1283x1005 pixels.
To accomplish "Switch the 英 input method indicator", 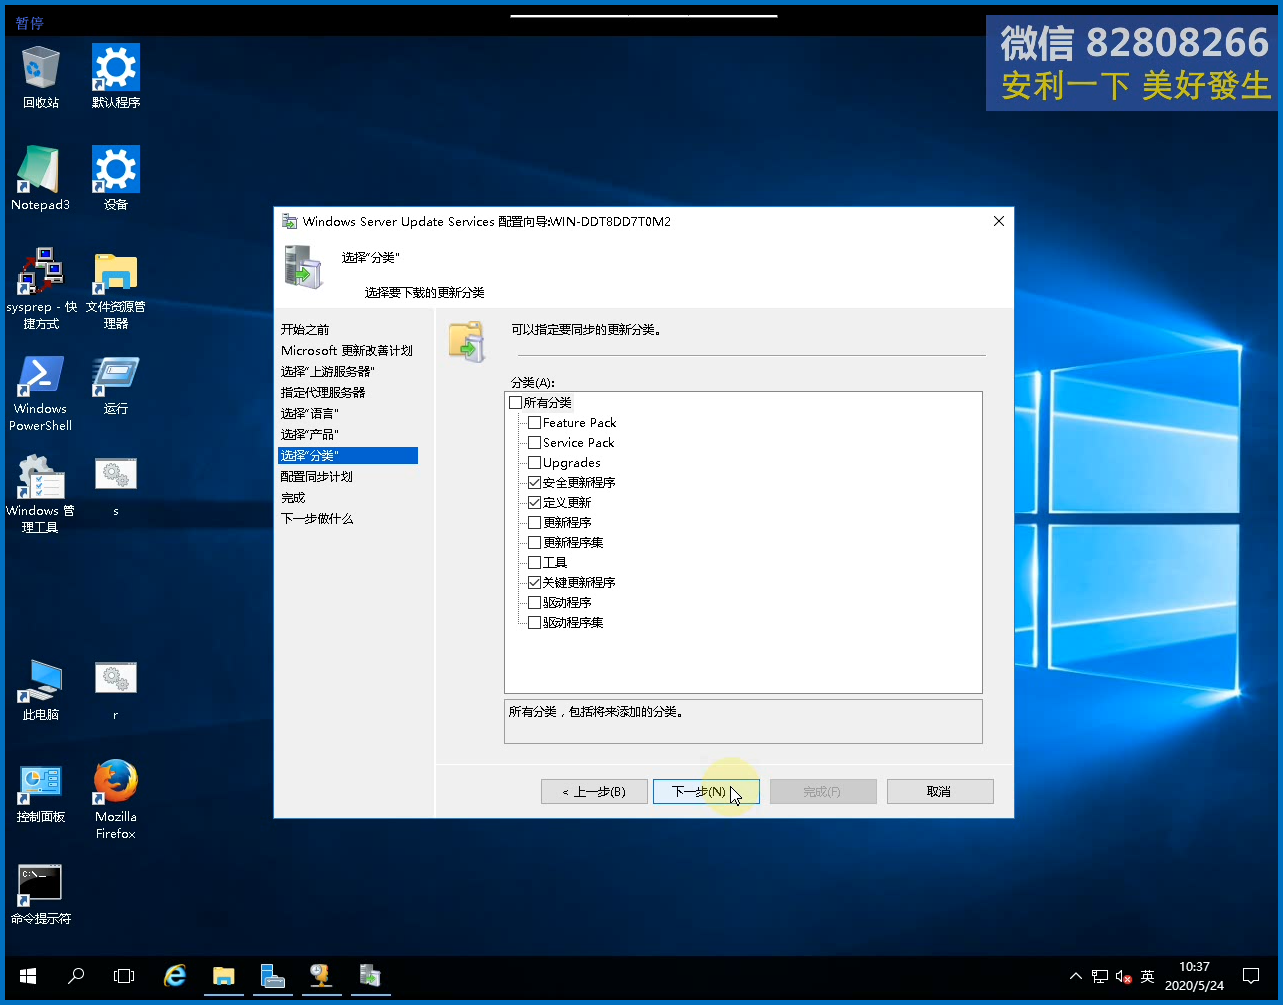I will click(1148, 976).
